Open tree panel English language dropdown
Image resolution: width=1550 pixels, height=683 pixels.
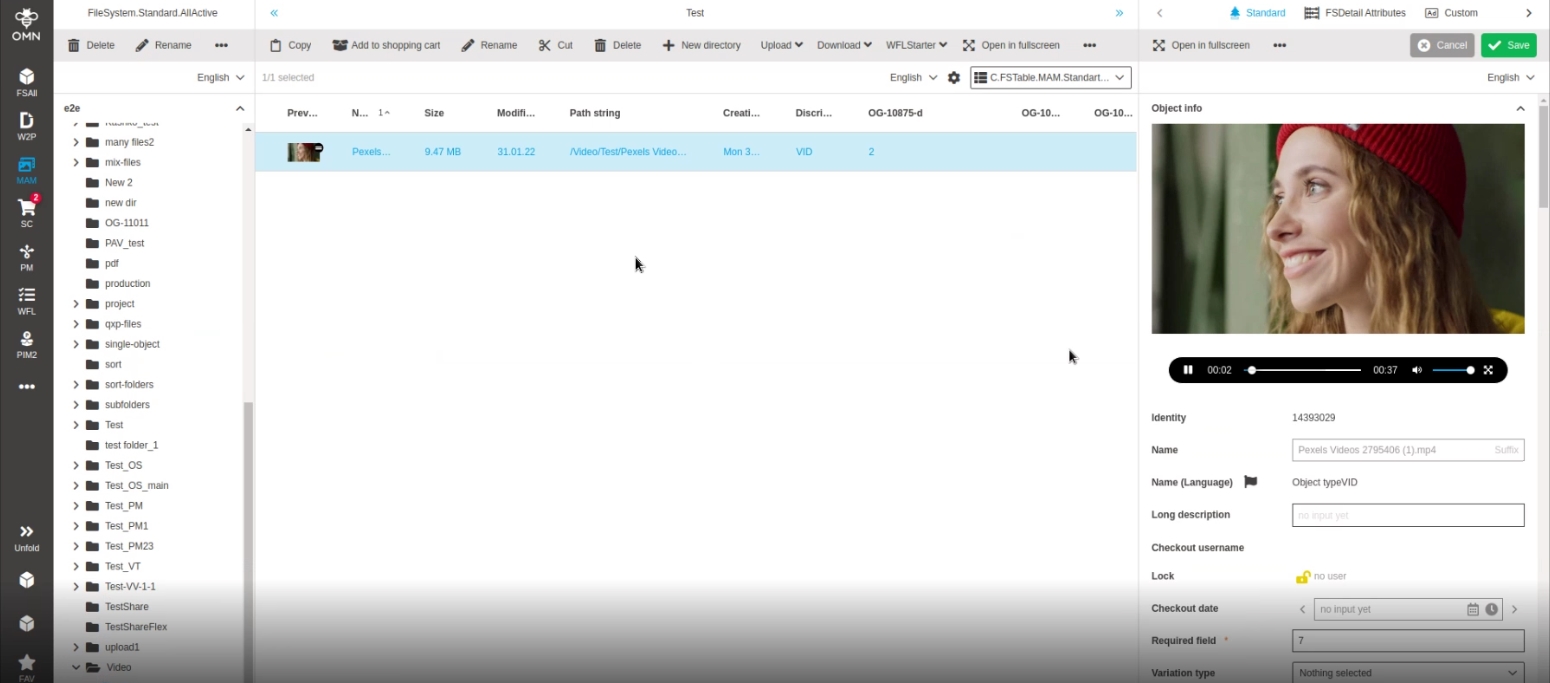pyautogui.click(x=221, y=77)
